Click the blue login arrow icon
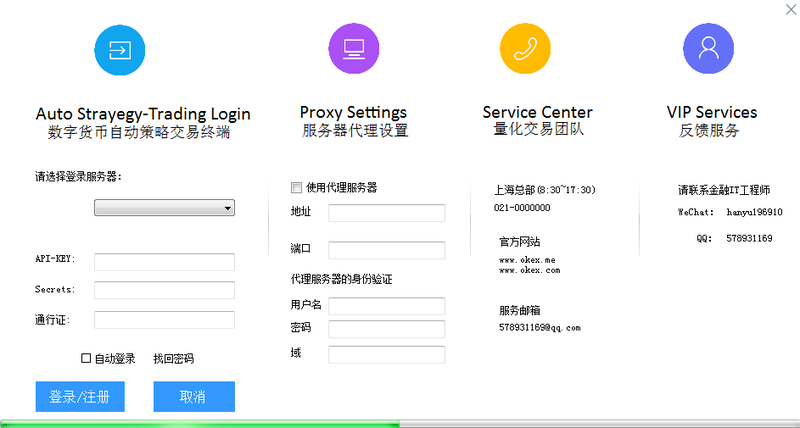 click(120, 50)
